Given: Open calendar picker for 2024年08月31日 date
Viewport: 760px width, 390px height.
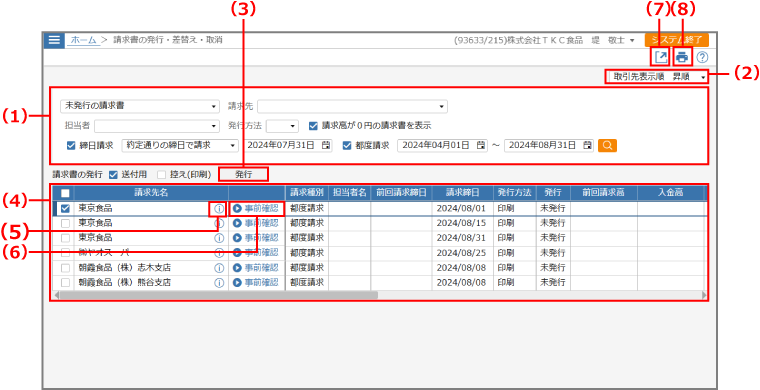Looking at the screenshot, I should 587,145.
